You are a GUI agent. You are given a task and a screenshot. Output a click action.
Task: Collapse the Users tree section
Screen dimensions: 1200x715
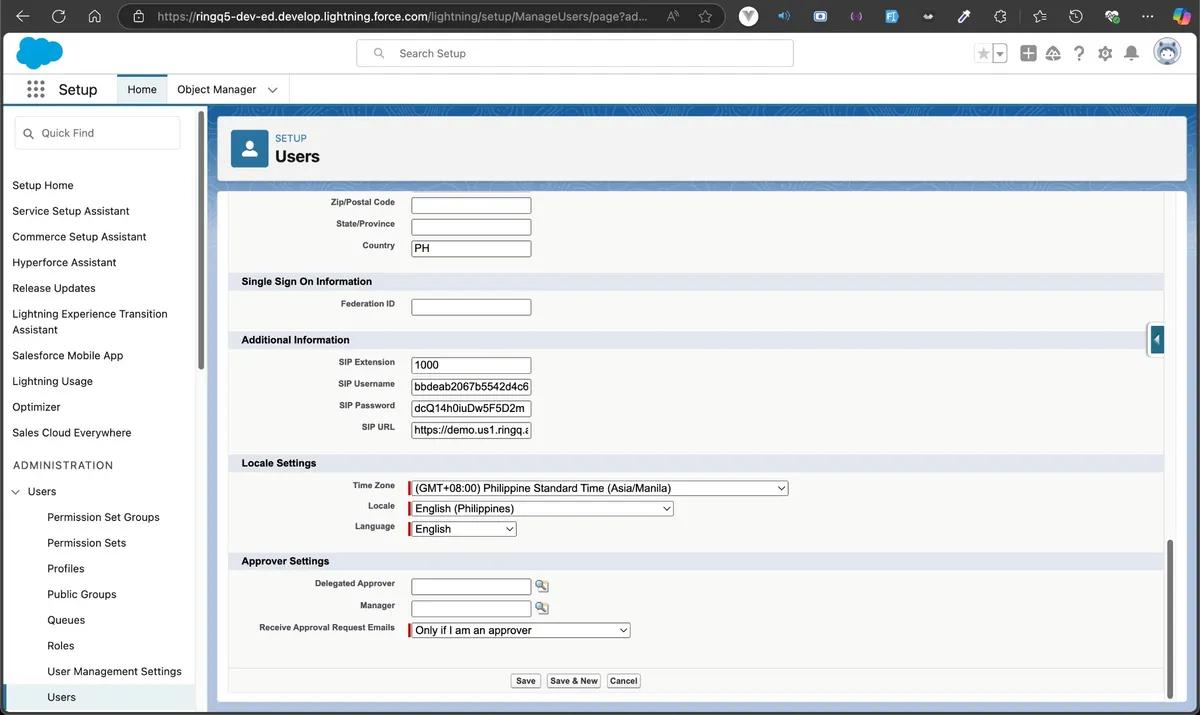point(15,492)
